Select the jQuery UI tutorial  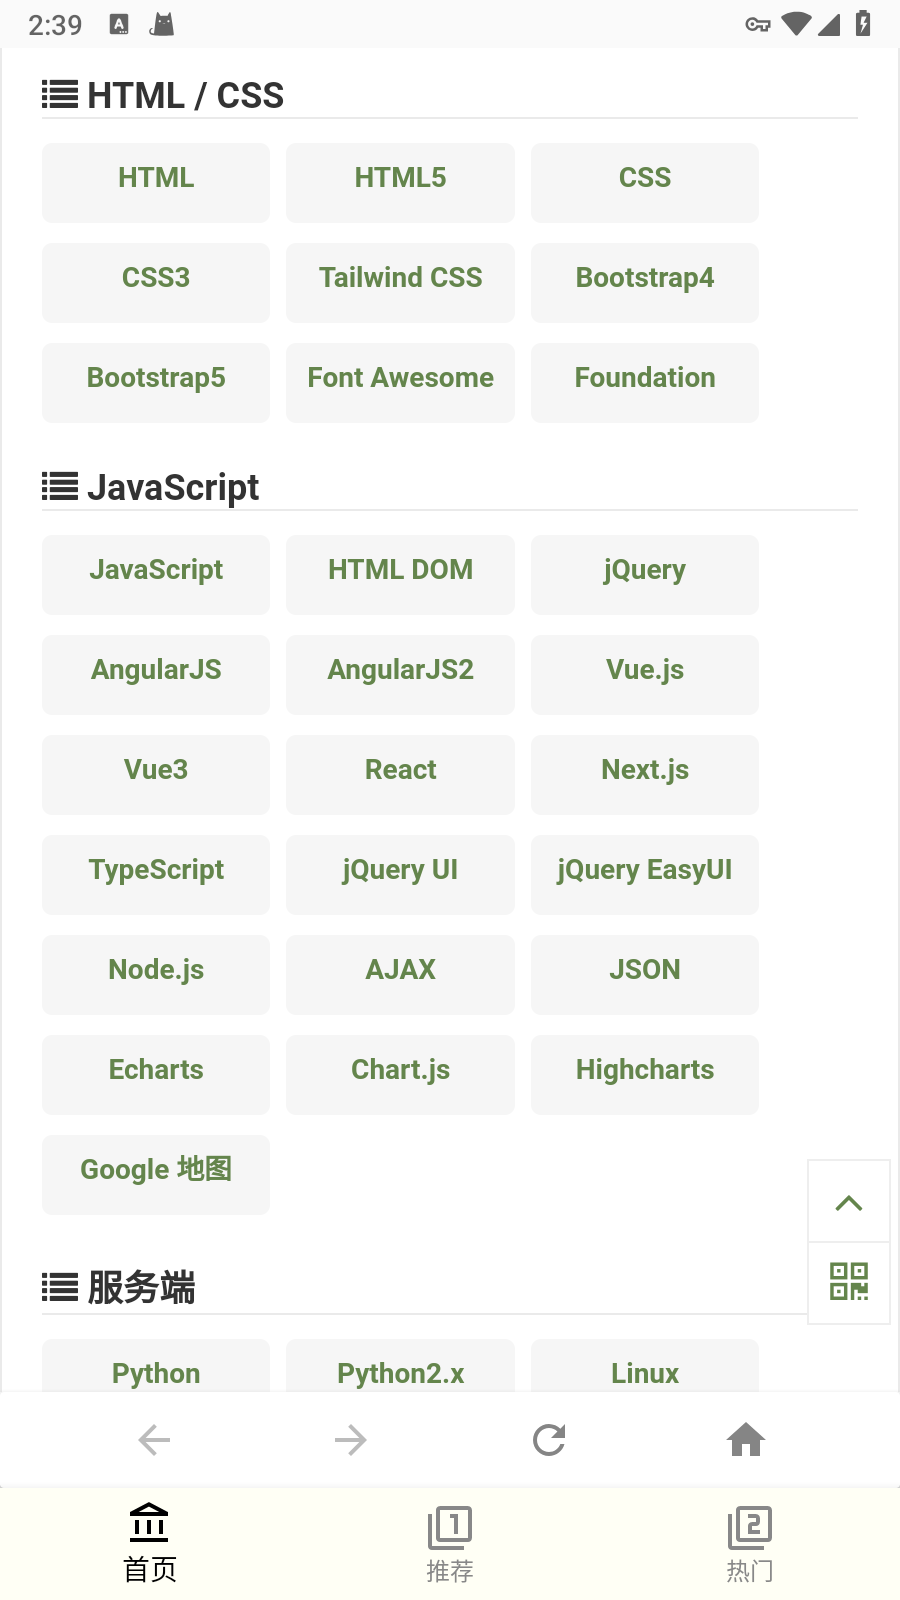click(x=400, y=874)
